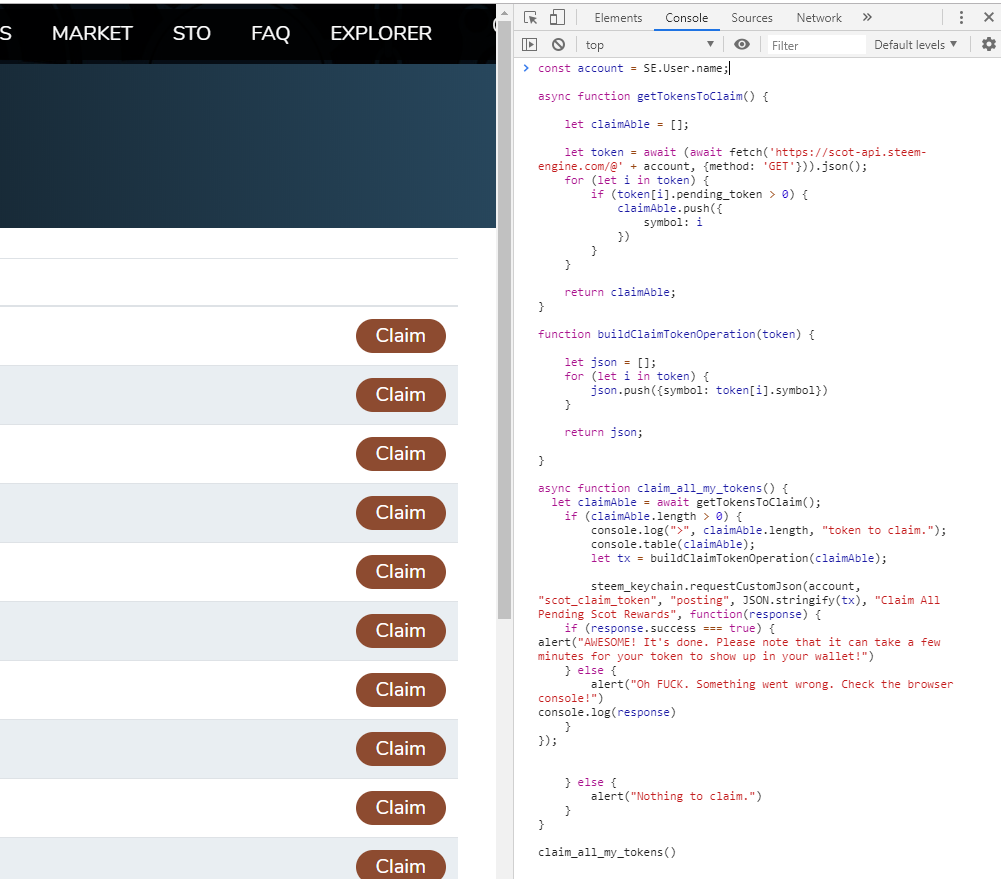Click the 'console.log(response)' line
The width and height of the screenshot is (1001, 879).
pyautogui.click(x=606, y=712)
